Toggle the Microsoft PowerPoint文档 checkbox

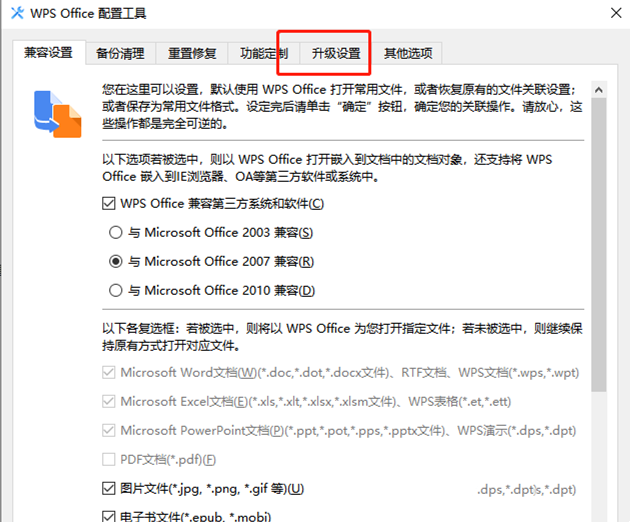[x=108, y=430]
